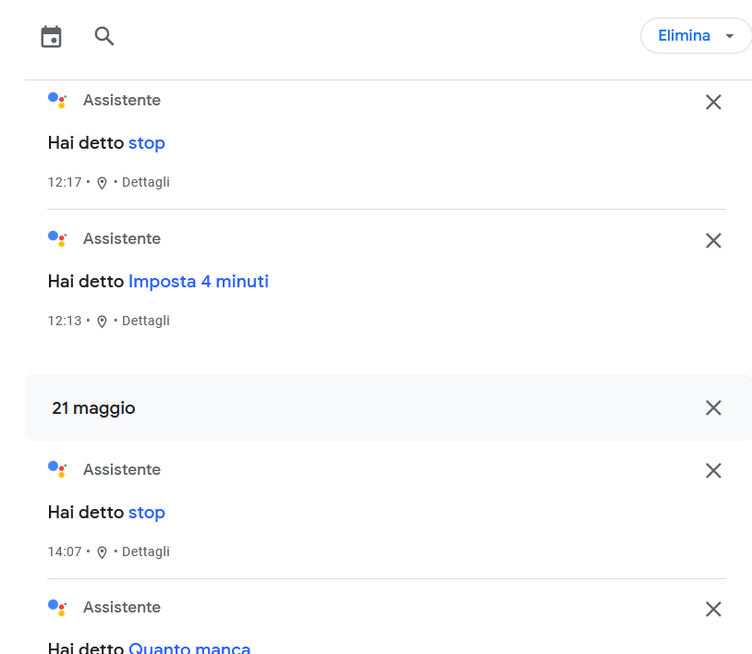Open the 'stop' link at 14:07
The height and width of the screenshot is (654, 752).
(147, 513)
